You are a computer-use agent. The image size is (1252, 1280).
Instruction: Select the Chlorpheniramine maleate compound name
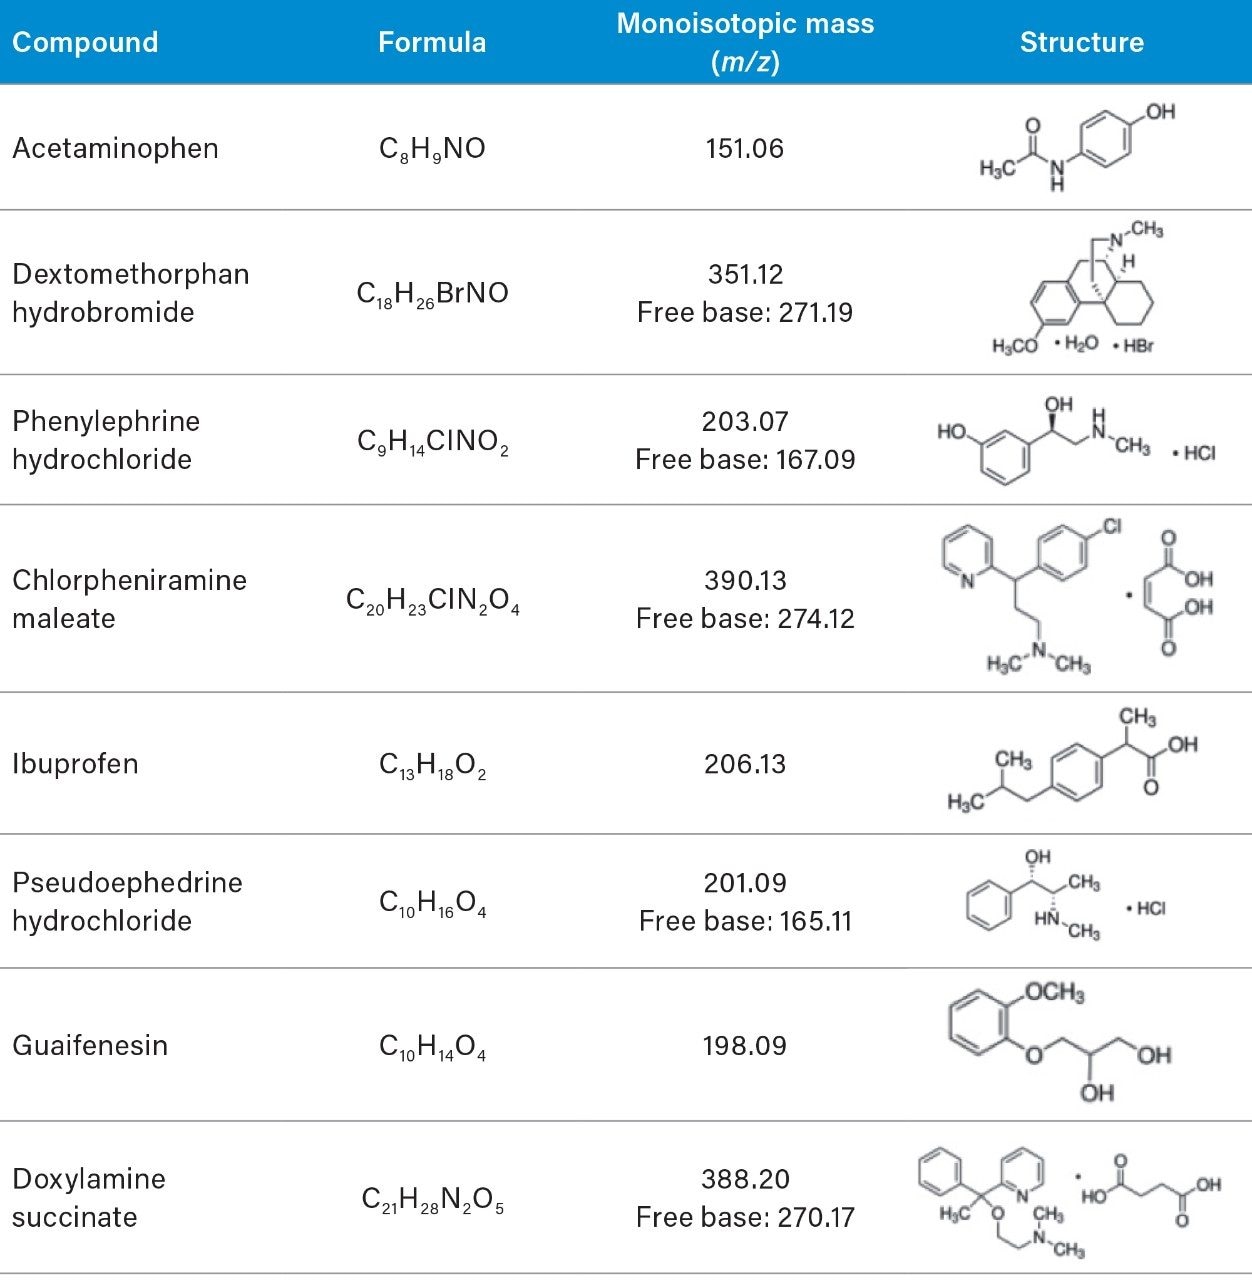129,599
